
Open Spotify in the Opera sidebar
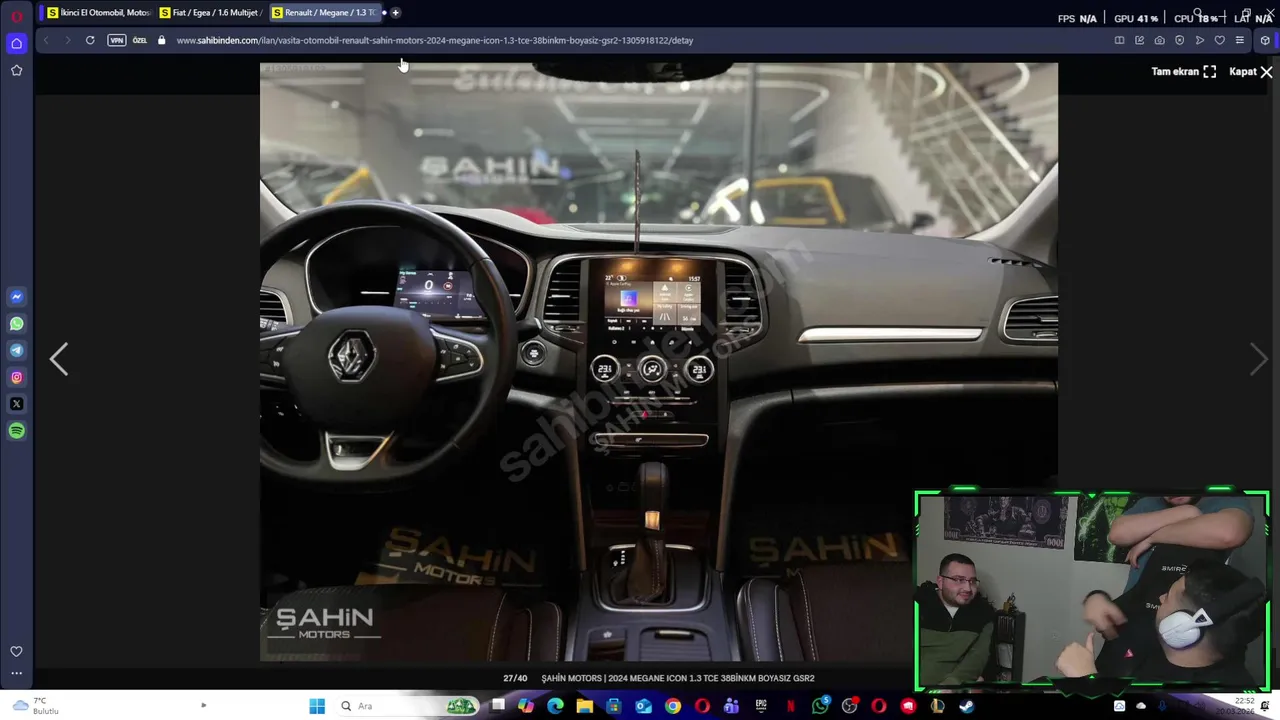click(x=16, y=431)
